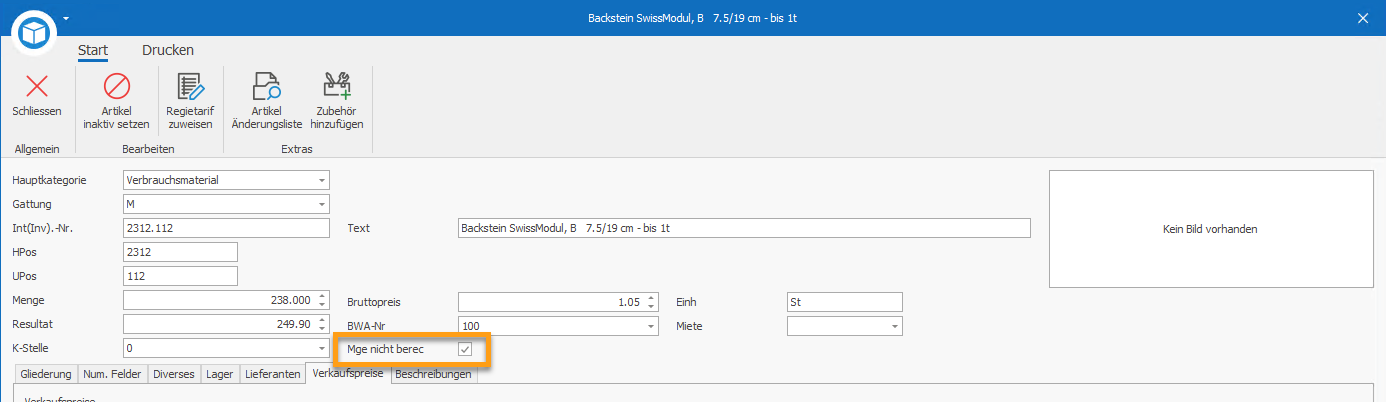Select the Num. Felder tab
This screenshot has width=1386, height=402.
(x=113, y=374)
